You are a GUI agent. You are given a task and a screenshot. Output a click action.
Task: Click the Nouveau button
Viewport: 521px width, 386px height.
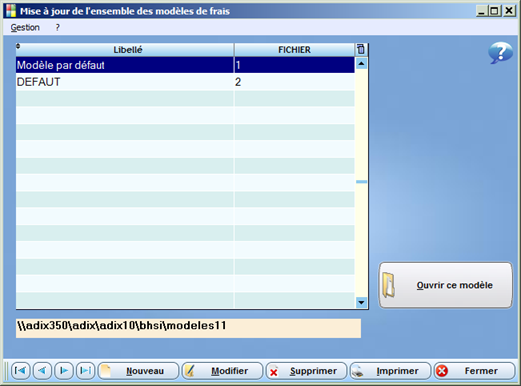point(138,371)
